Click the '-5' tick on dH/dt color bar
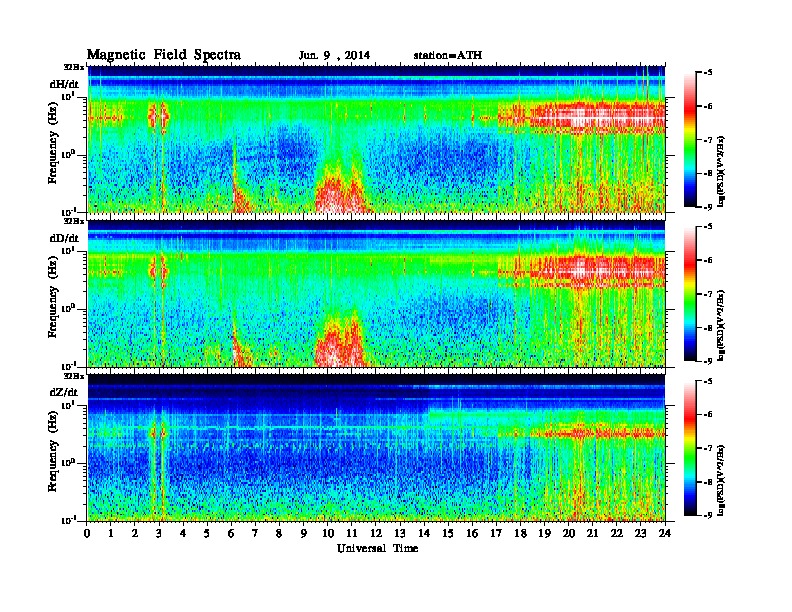This screenshot has width=792, height=612. click(708, 73)
